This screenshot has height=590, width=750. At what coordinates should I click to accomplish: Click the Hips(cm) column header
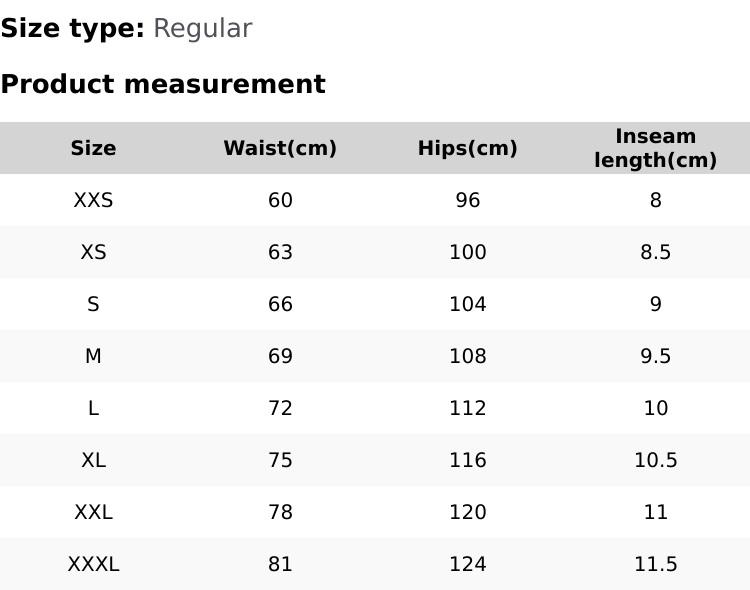(467, 148)
